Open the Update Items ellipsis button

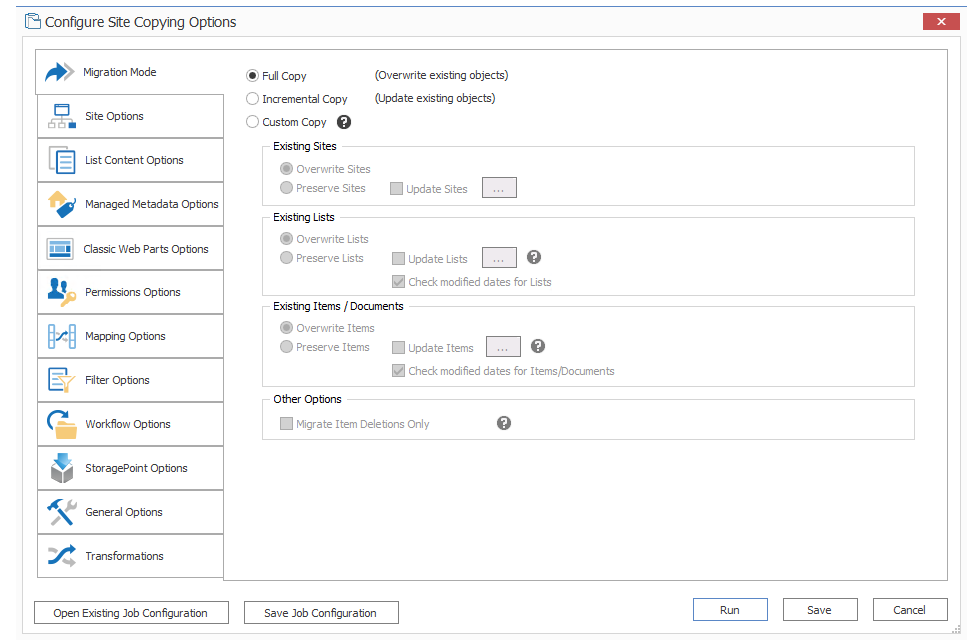click(x=503, y=347)
